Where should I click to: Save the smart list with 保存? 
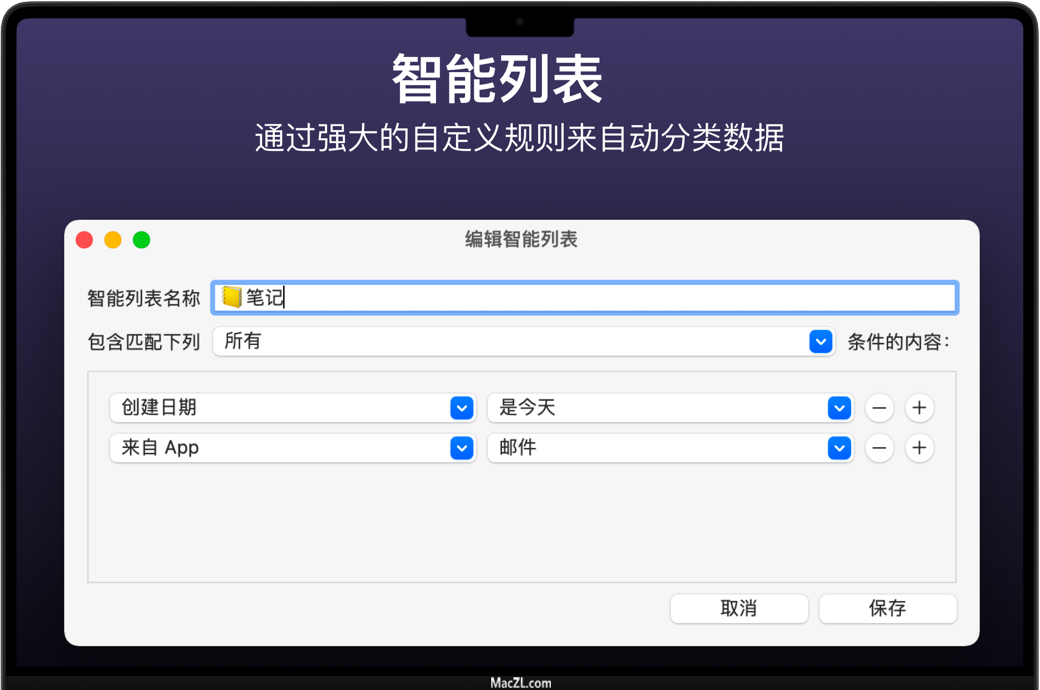(x=887, y=608)
